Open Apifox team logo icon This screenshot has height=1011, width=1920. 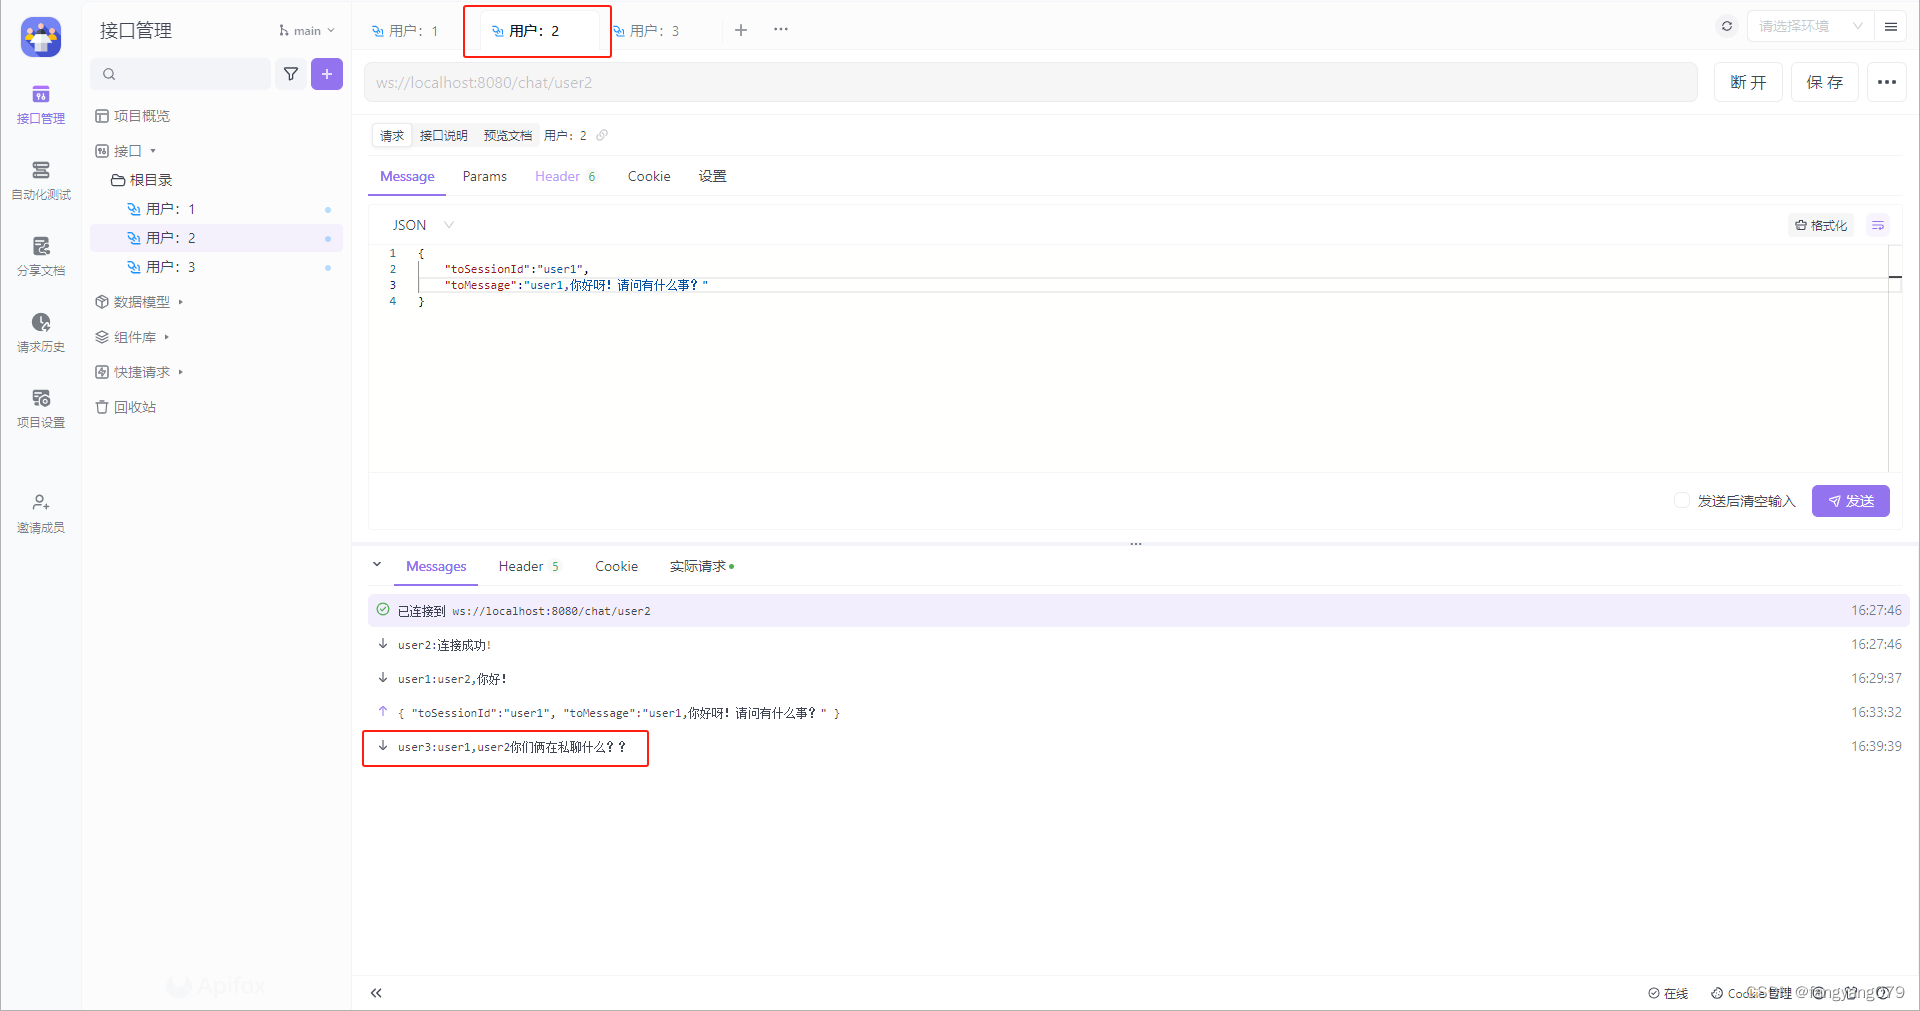41,37
